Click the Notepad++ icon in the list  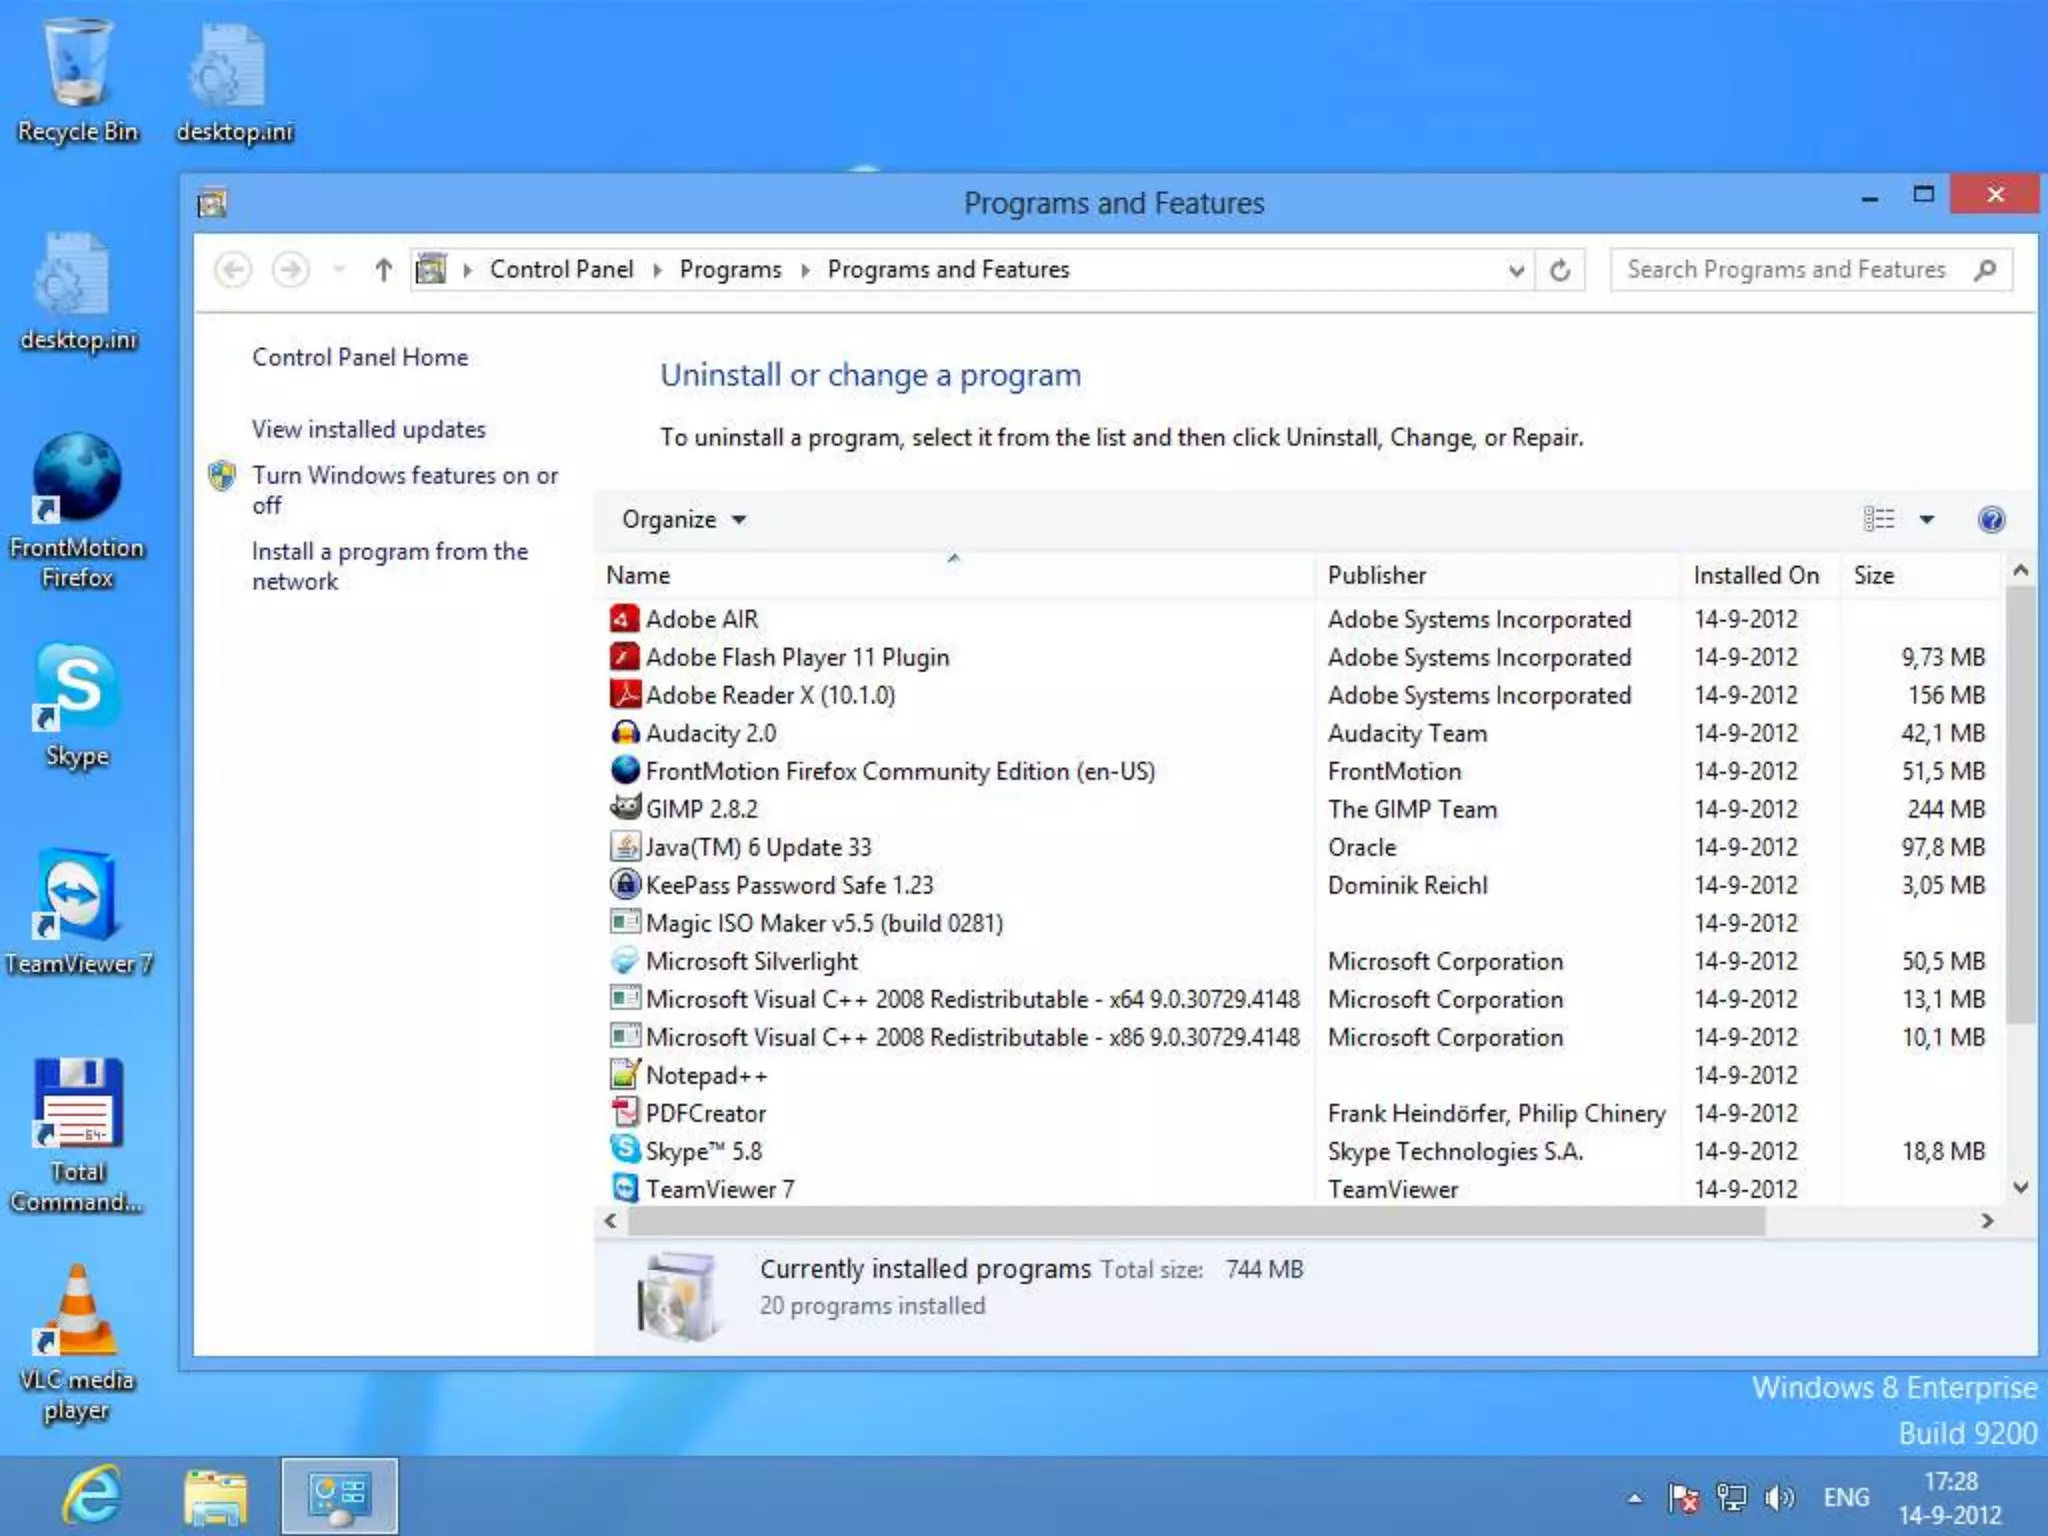tap(624, 1075)
